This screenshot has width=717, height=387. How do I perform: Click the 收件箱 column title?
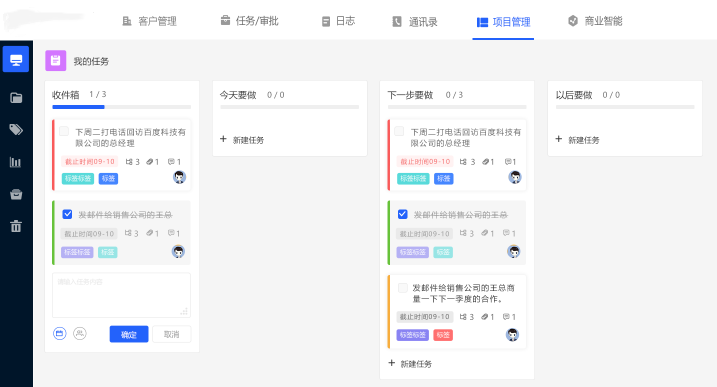(x=65, y=95)
